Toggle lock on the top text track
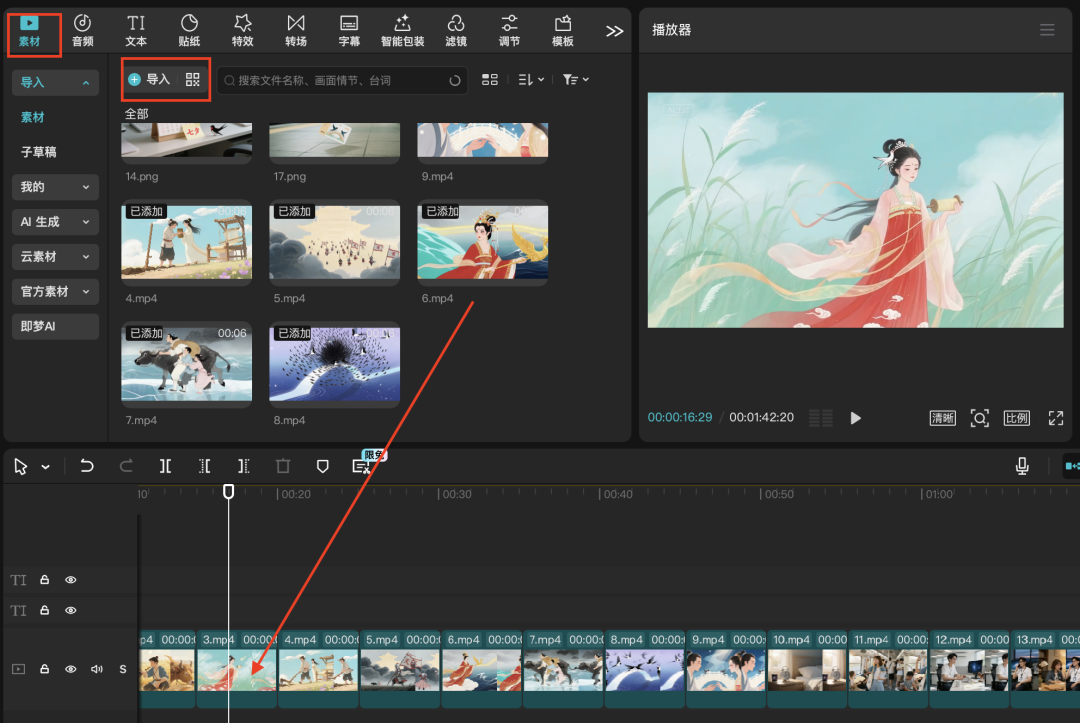Viewport: 1080px width, 723px height. [44, 580]
